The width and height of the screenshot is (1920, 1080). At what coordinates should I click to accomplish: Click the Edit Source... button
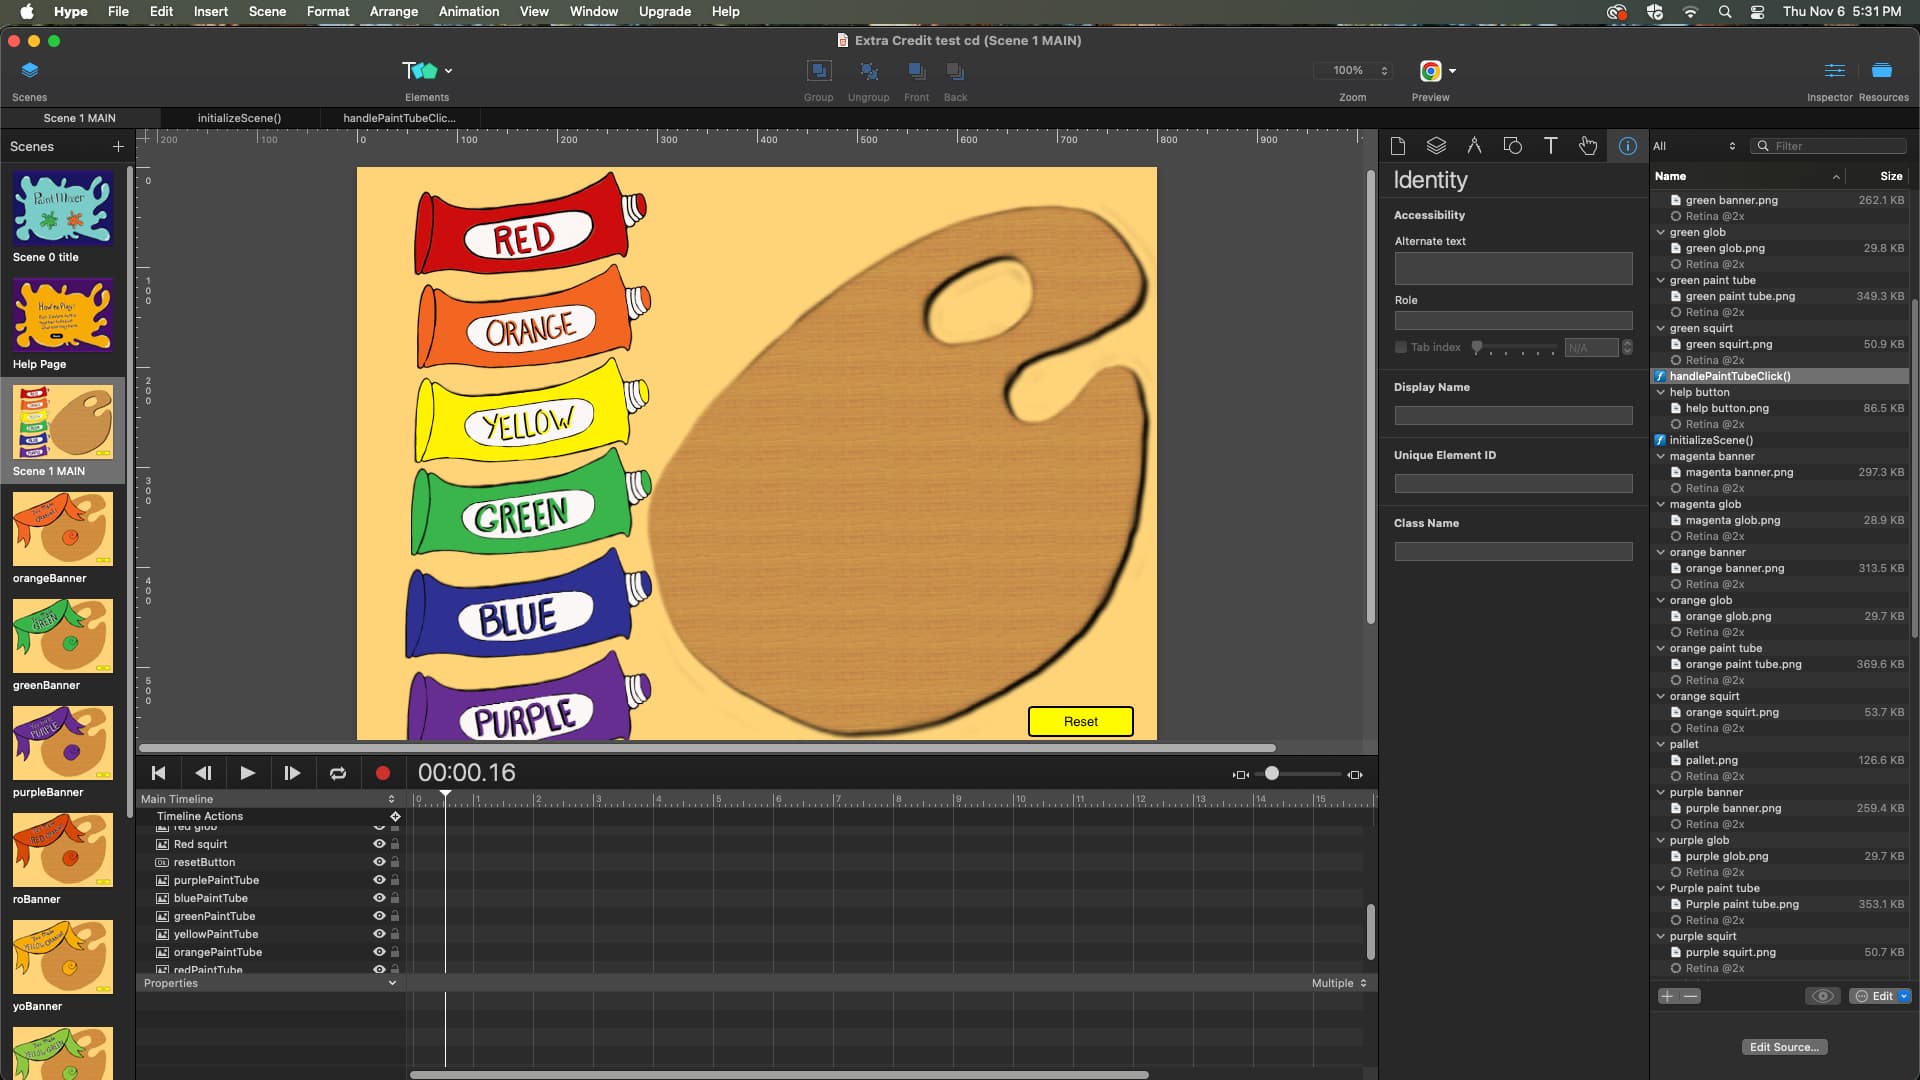click(x=1784, y=1047)
